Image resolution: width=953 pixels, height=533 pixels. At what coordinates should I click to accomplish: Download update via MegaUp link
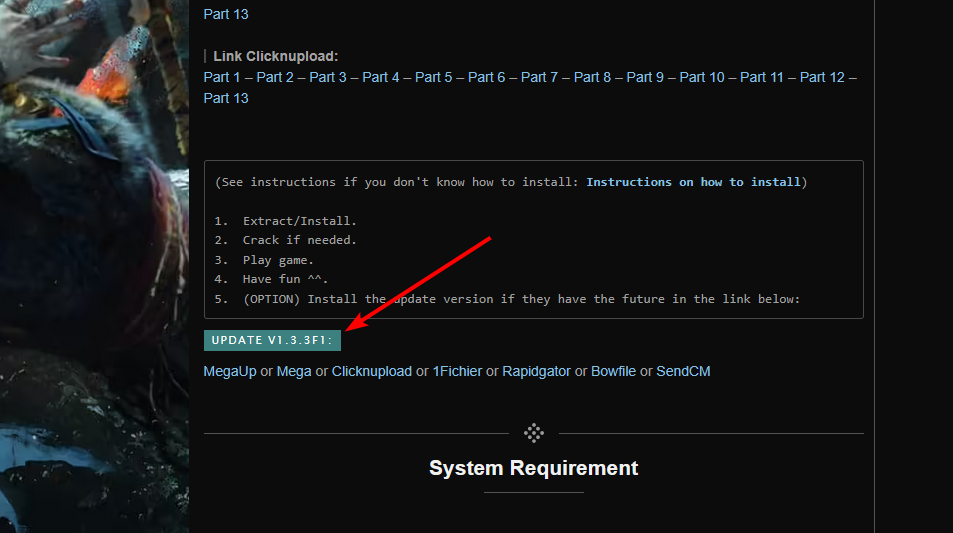point(230,371)
